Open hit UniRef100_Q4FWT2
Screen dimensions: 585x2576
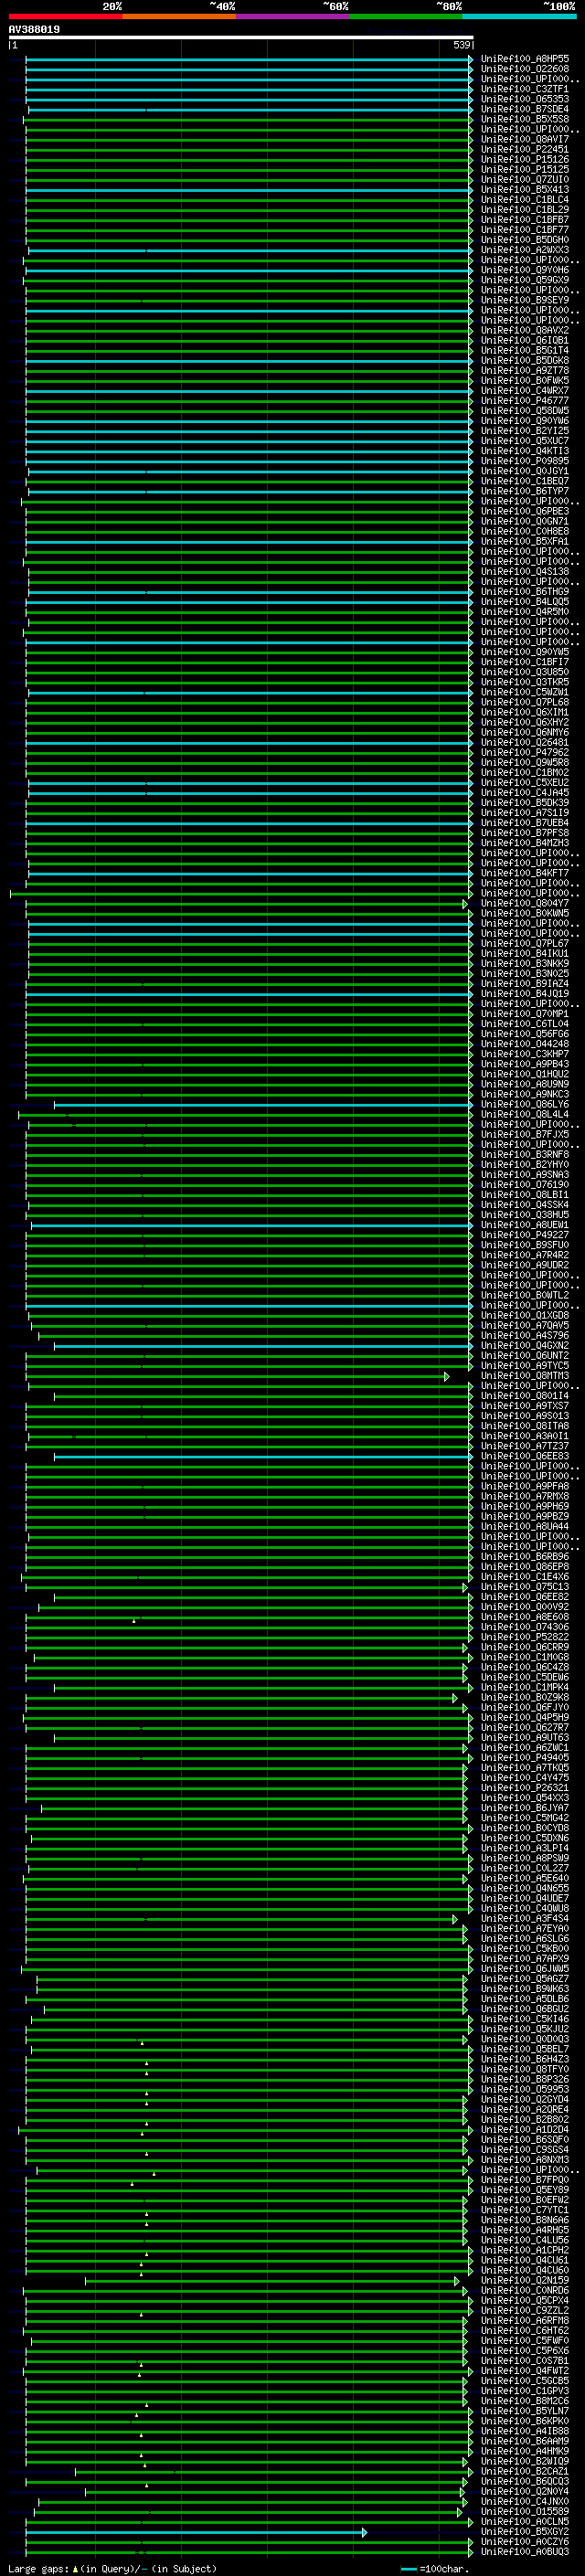click(525, 2371)
